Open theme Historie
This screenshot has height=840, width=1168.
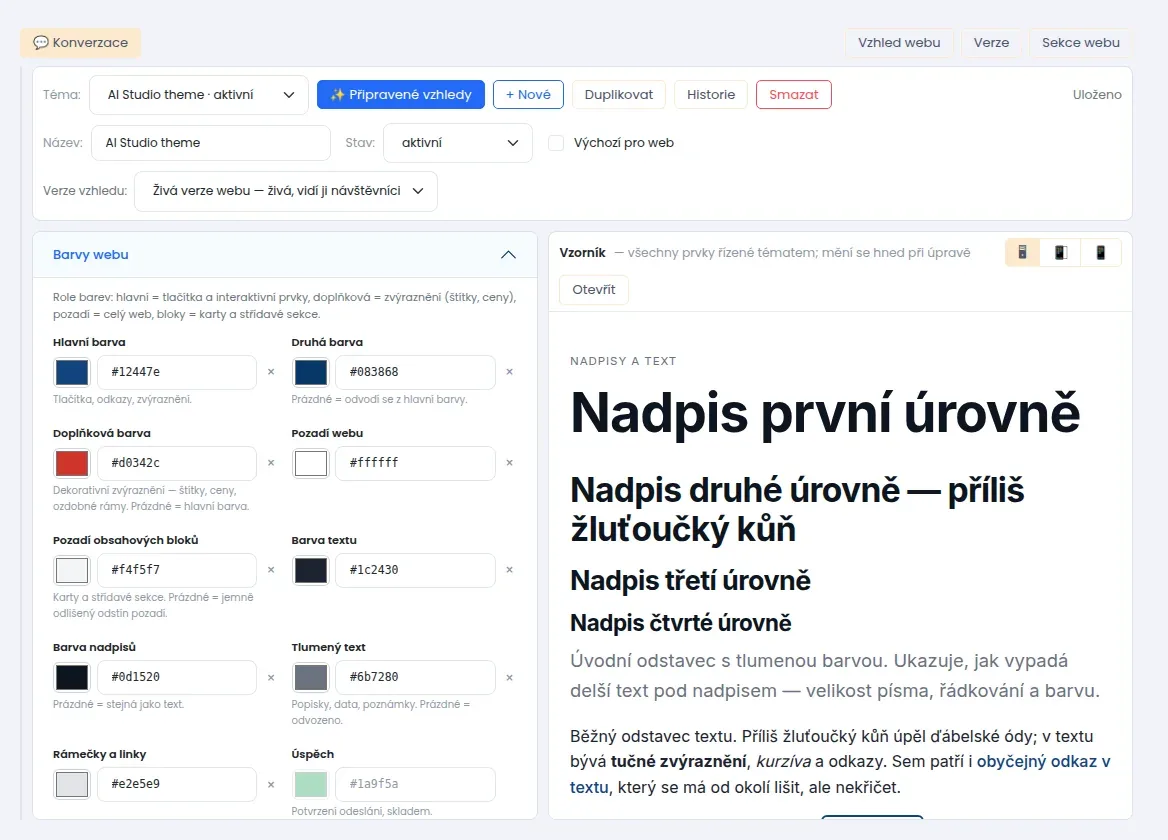[x=711, y=95]
